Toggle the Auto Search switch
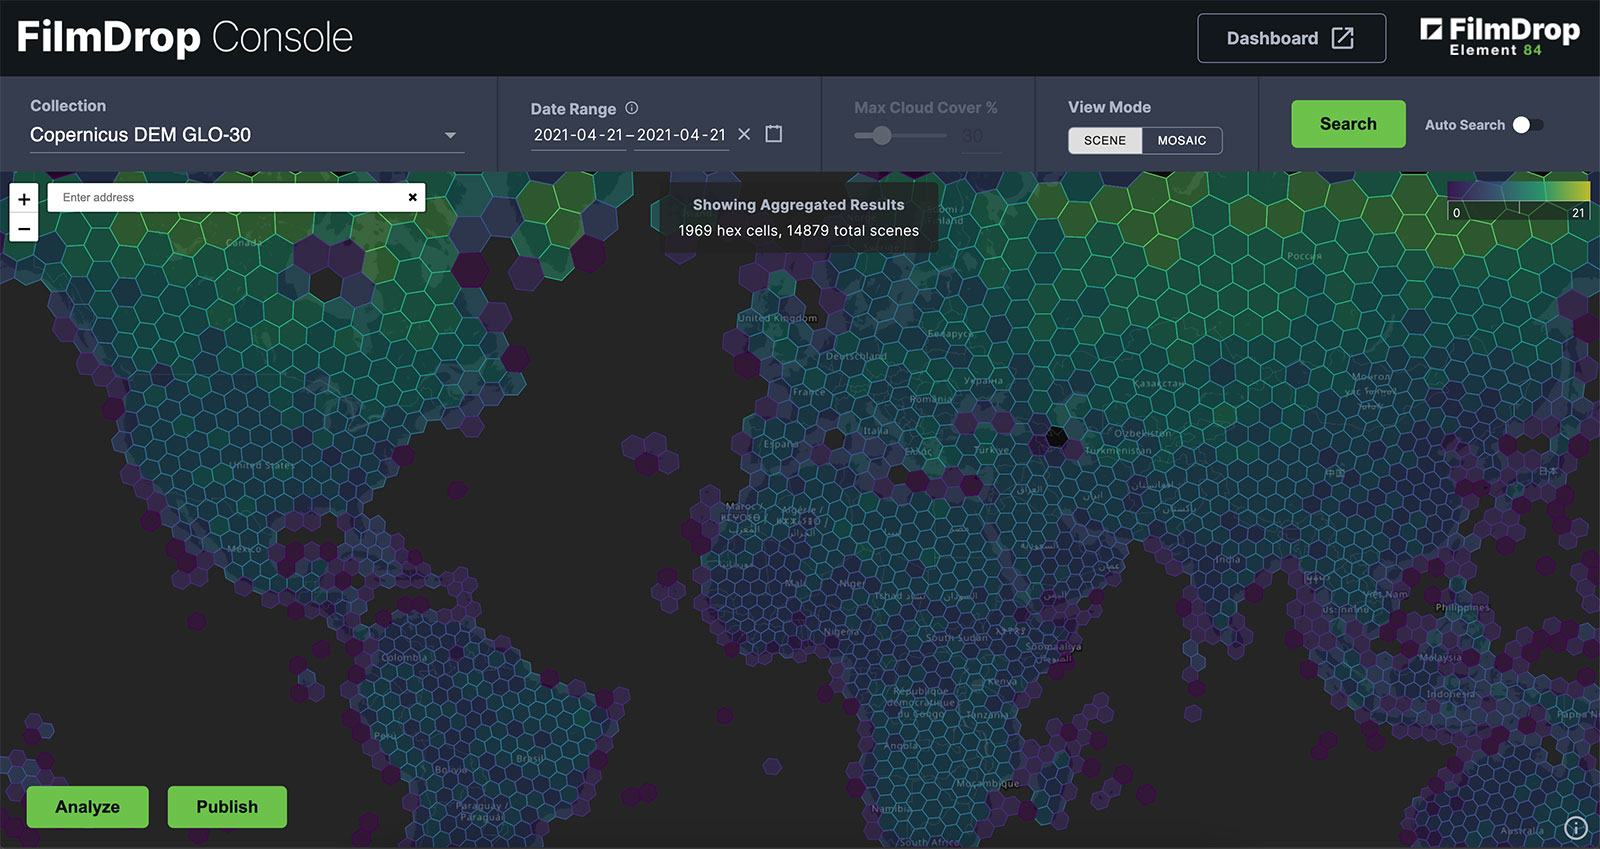 [1528, 125]
